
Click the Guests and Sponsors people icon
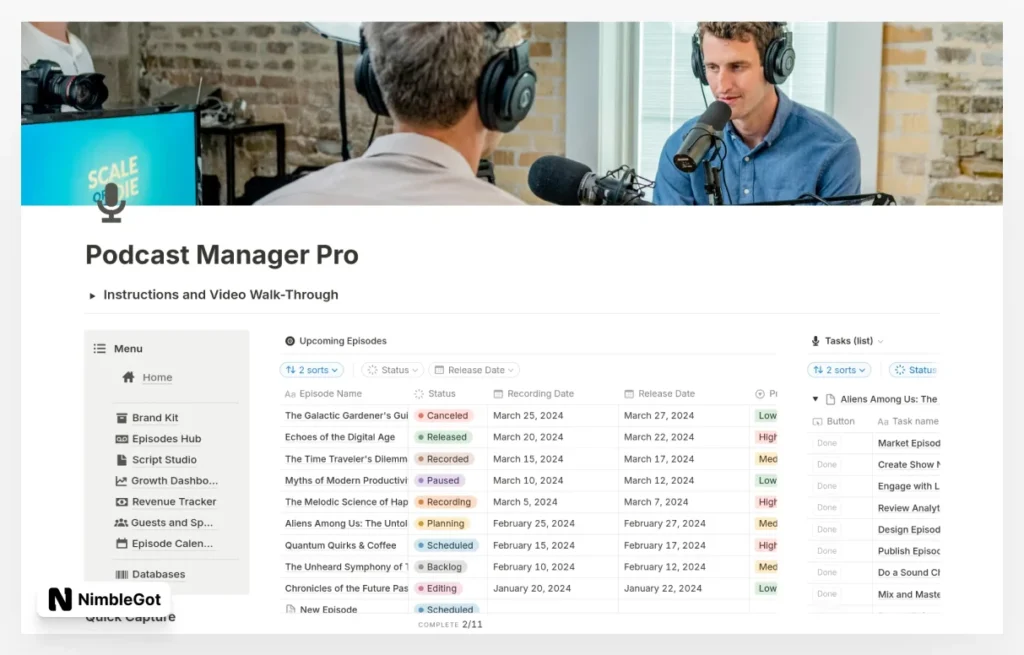pos(121,522)
